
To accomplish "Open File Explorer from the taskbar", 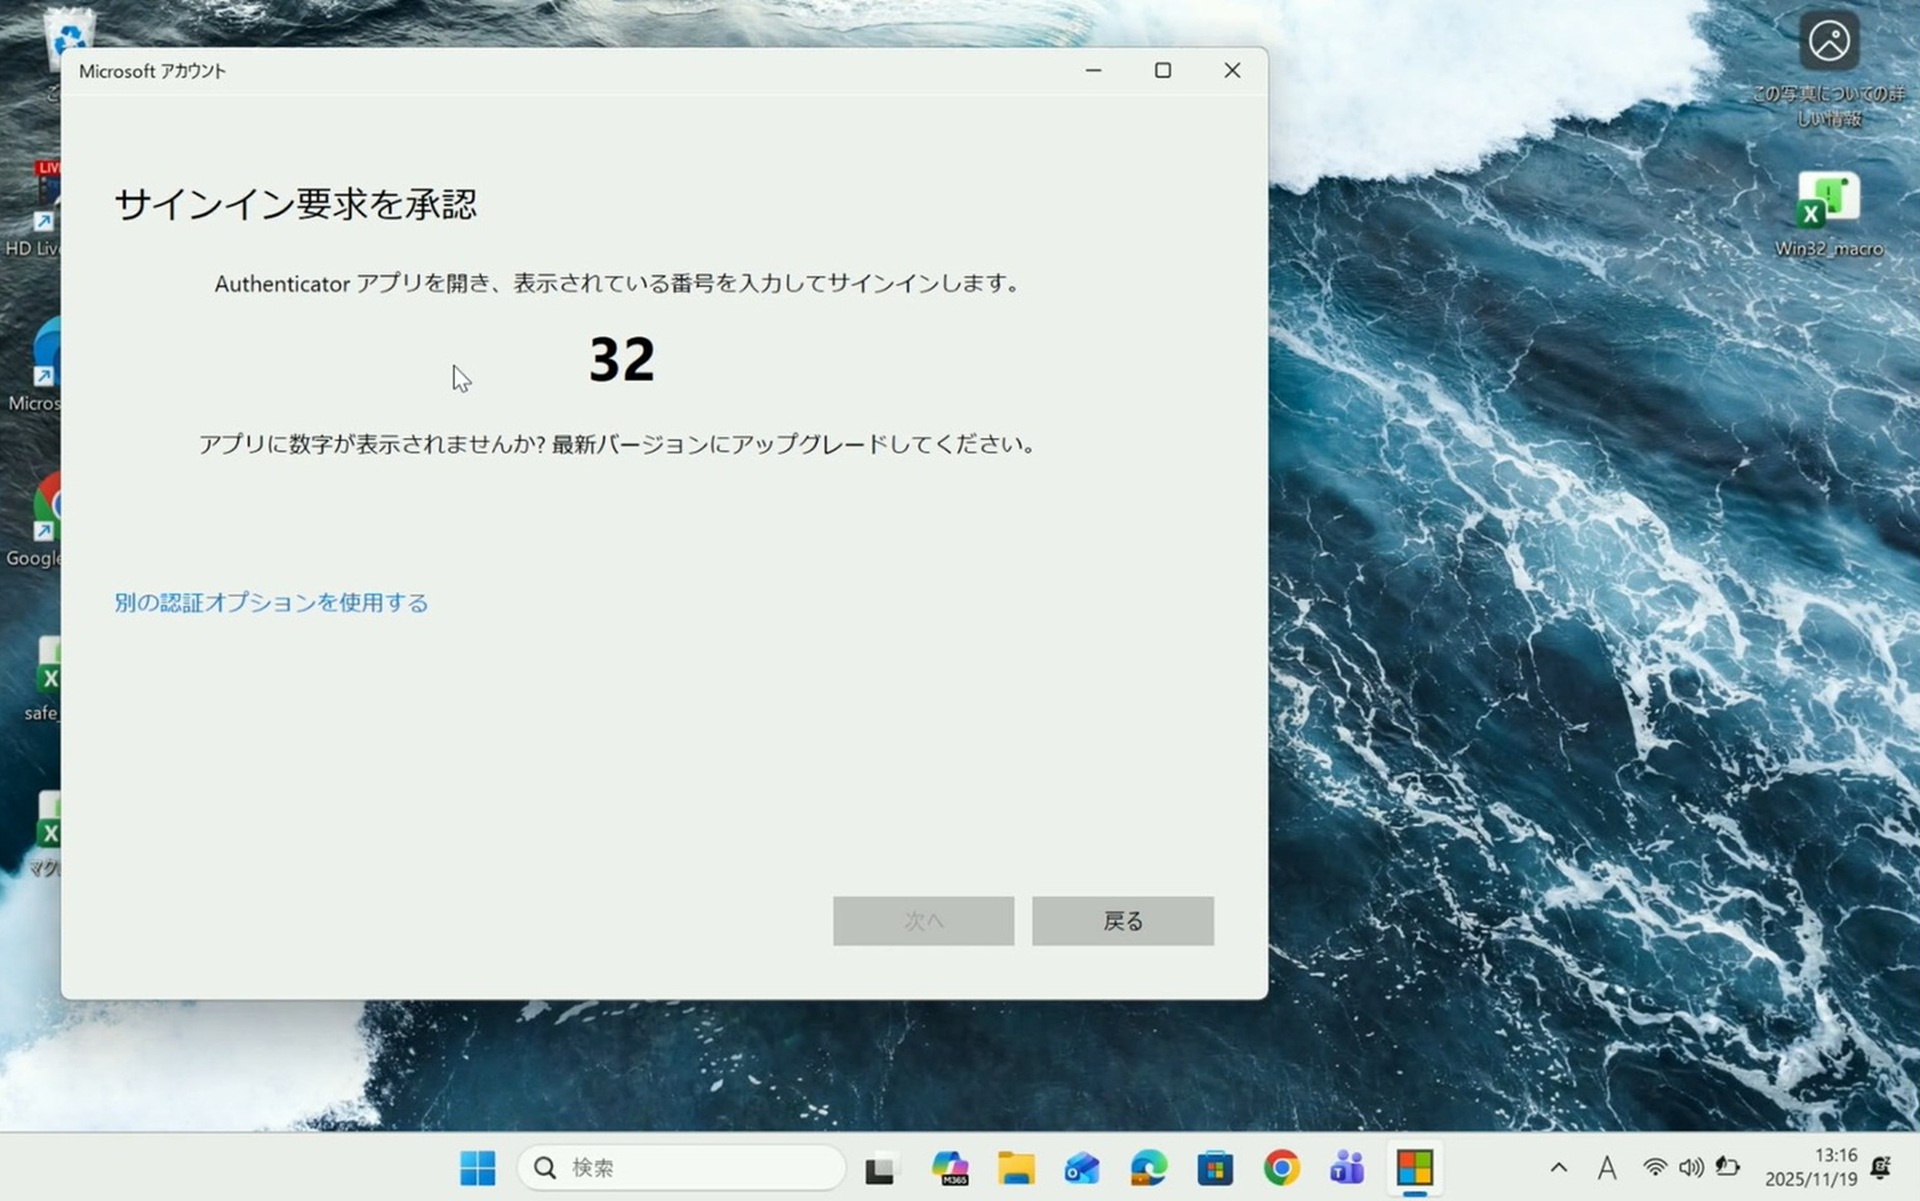I will (1015, 1167).
